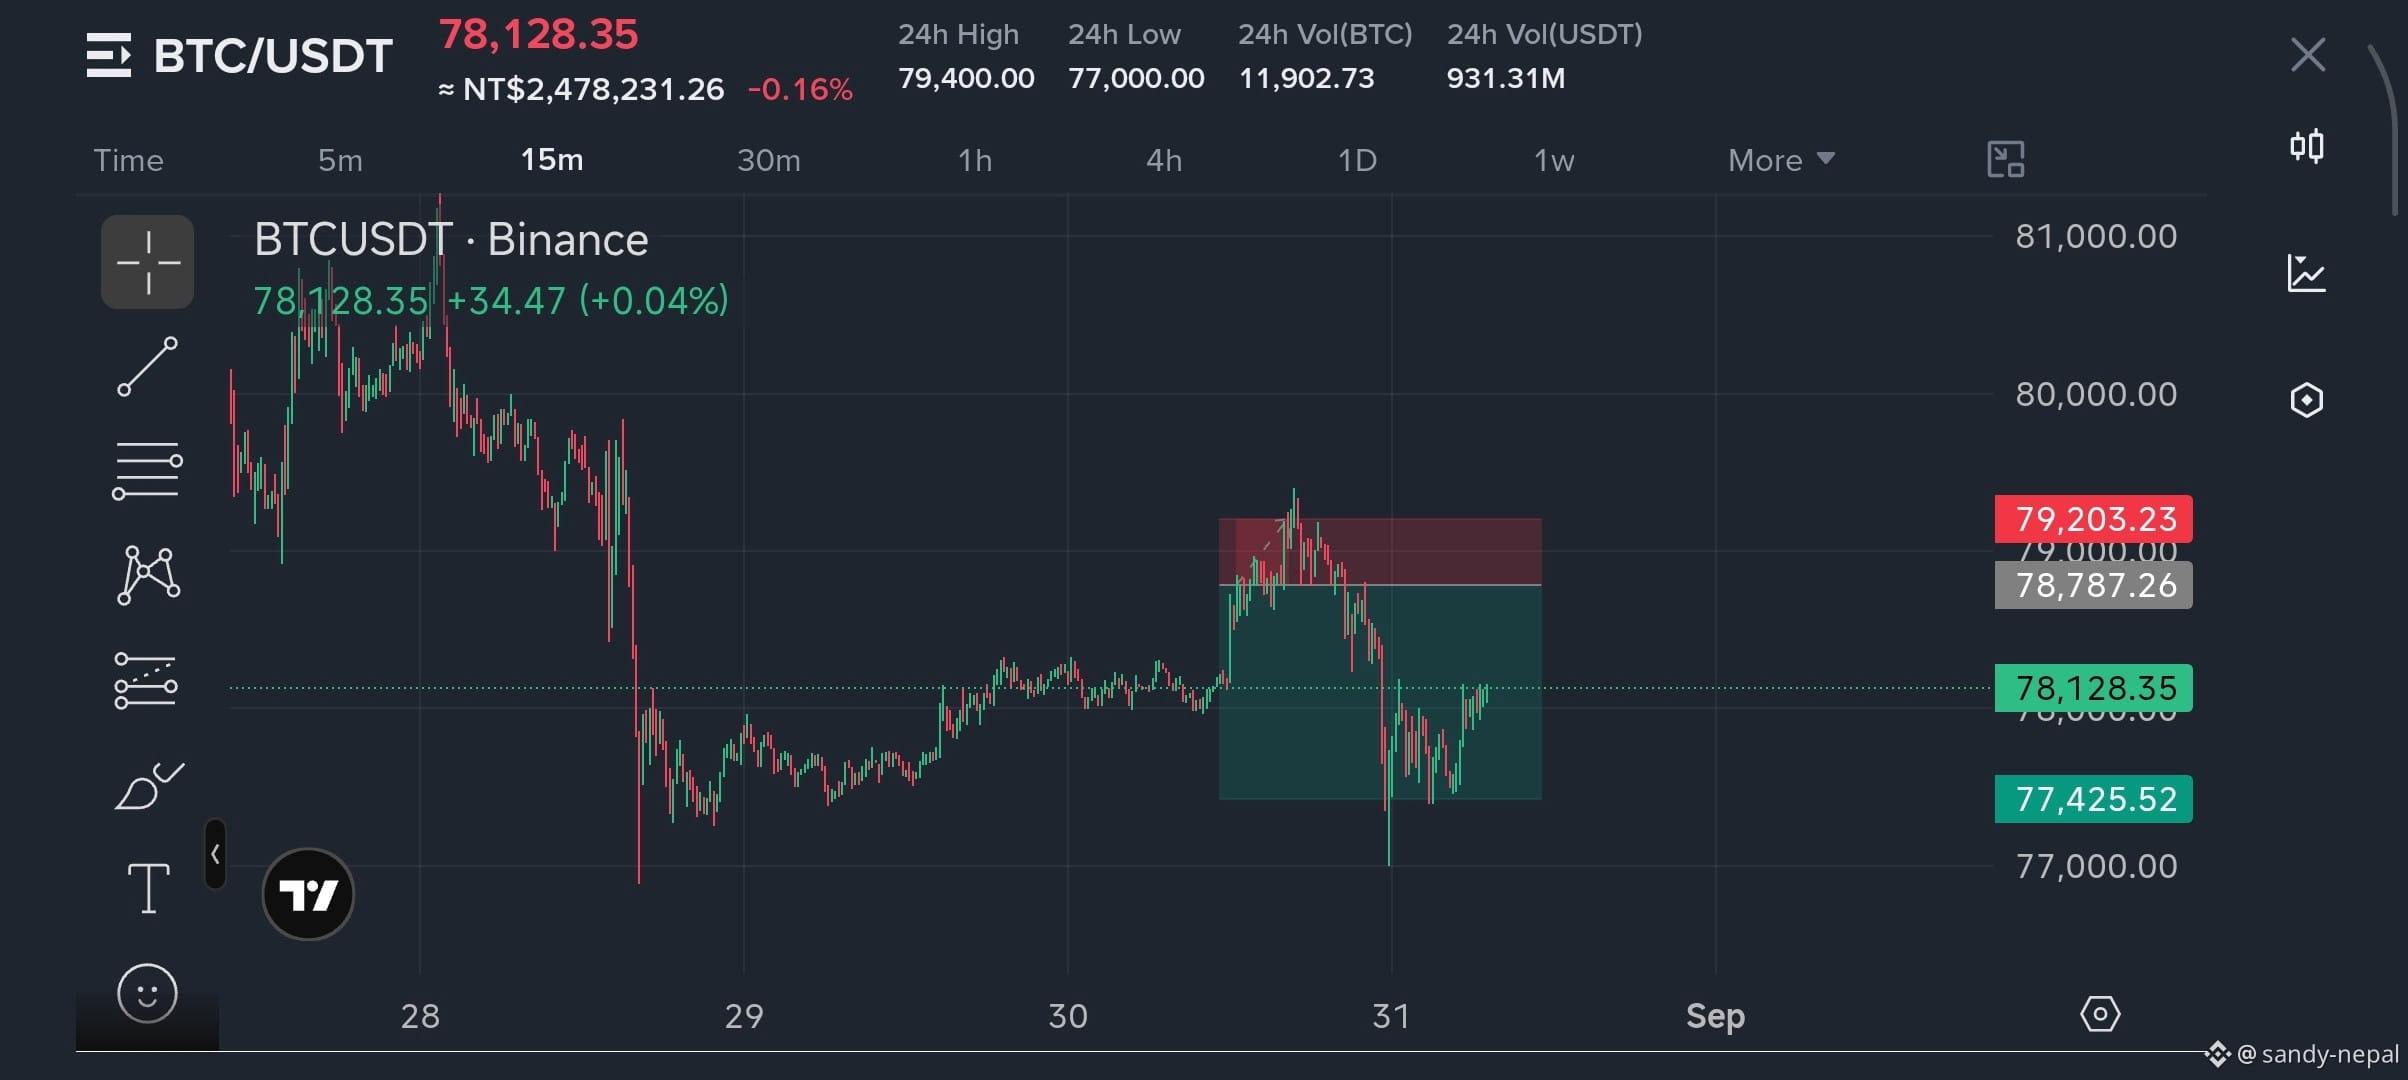Image resolution: width=2408 pixels, height=1080 pixels.
Task: Click the 81,000.00 price axis label
Action: [2096, 237]
